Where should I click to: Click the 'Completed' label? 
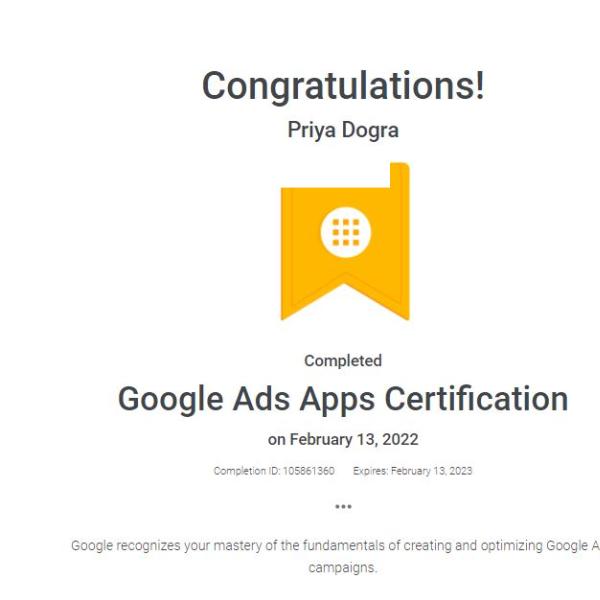click(343, 361)
